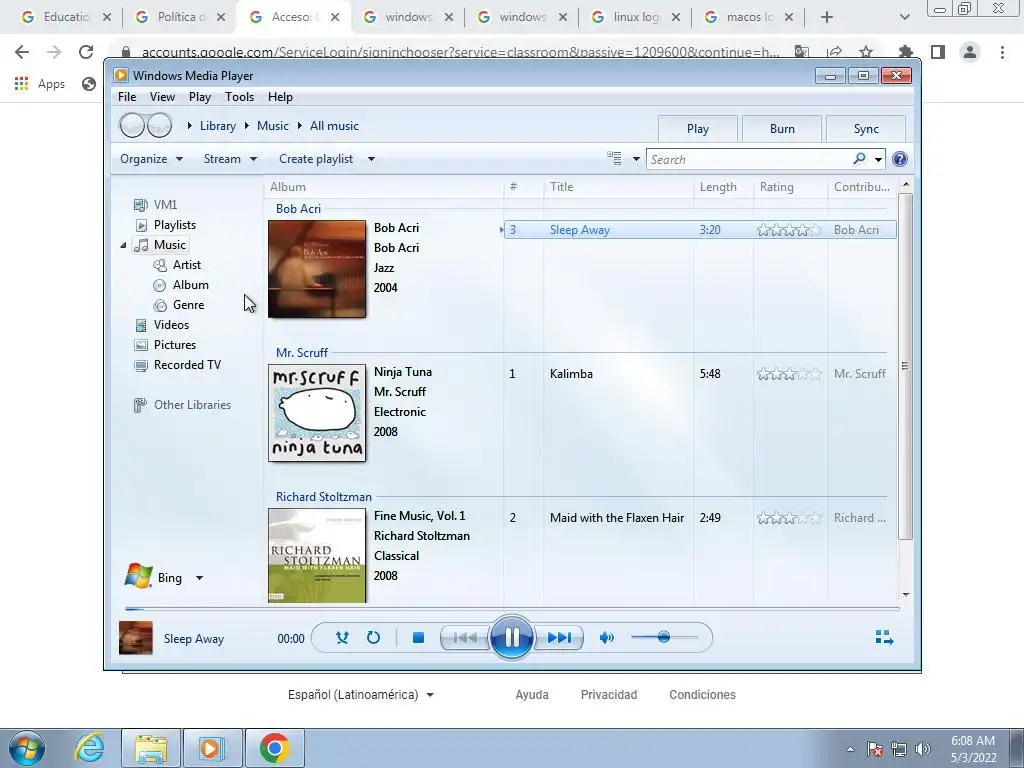Click the Windows Start button

click(26, 748)
